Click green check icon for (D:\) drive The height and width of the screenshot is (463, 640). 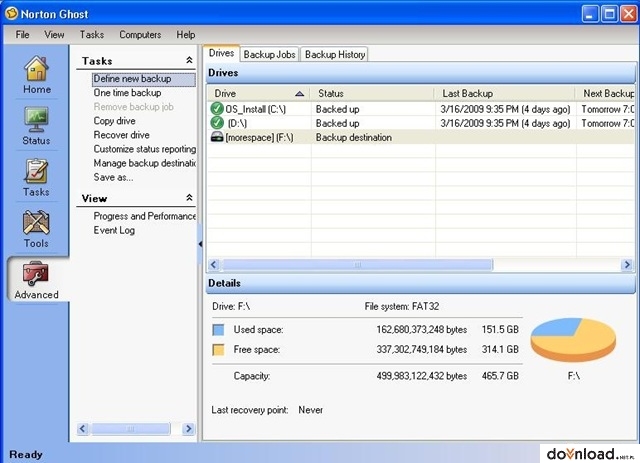(217, 122)
